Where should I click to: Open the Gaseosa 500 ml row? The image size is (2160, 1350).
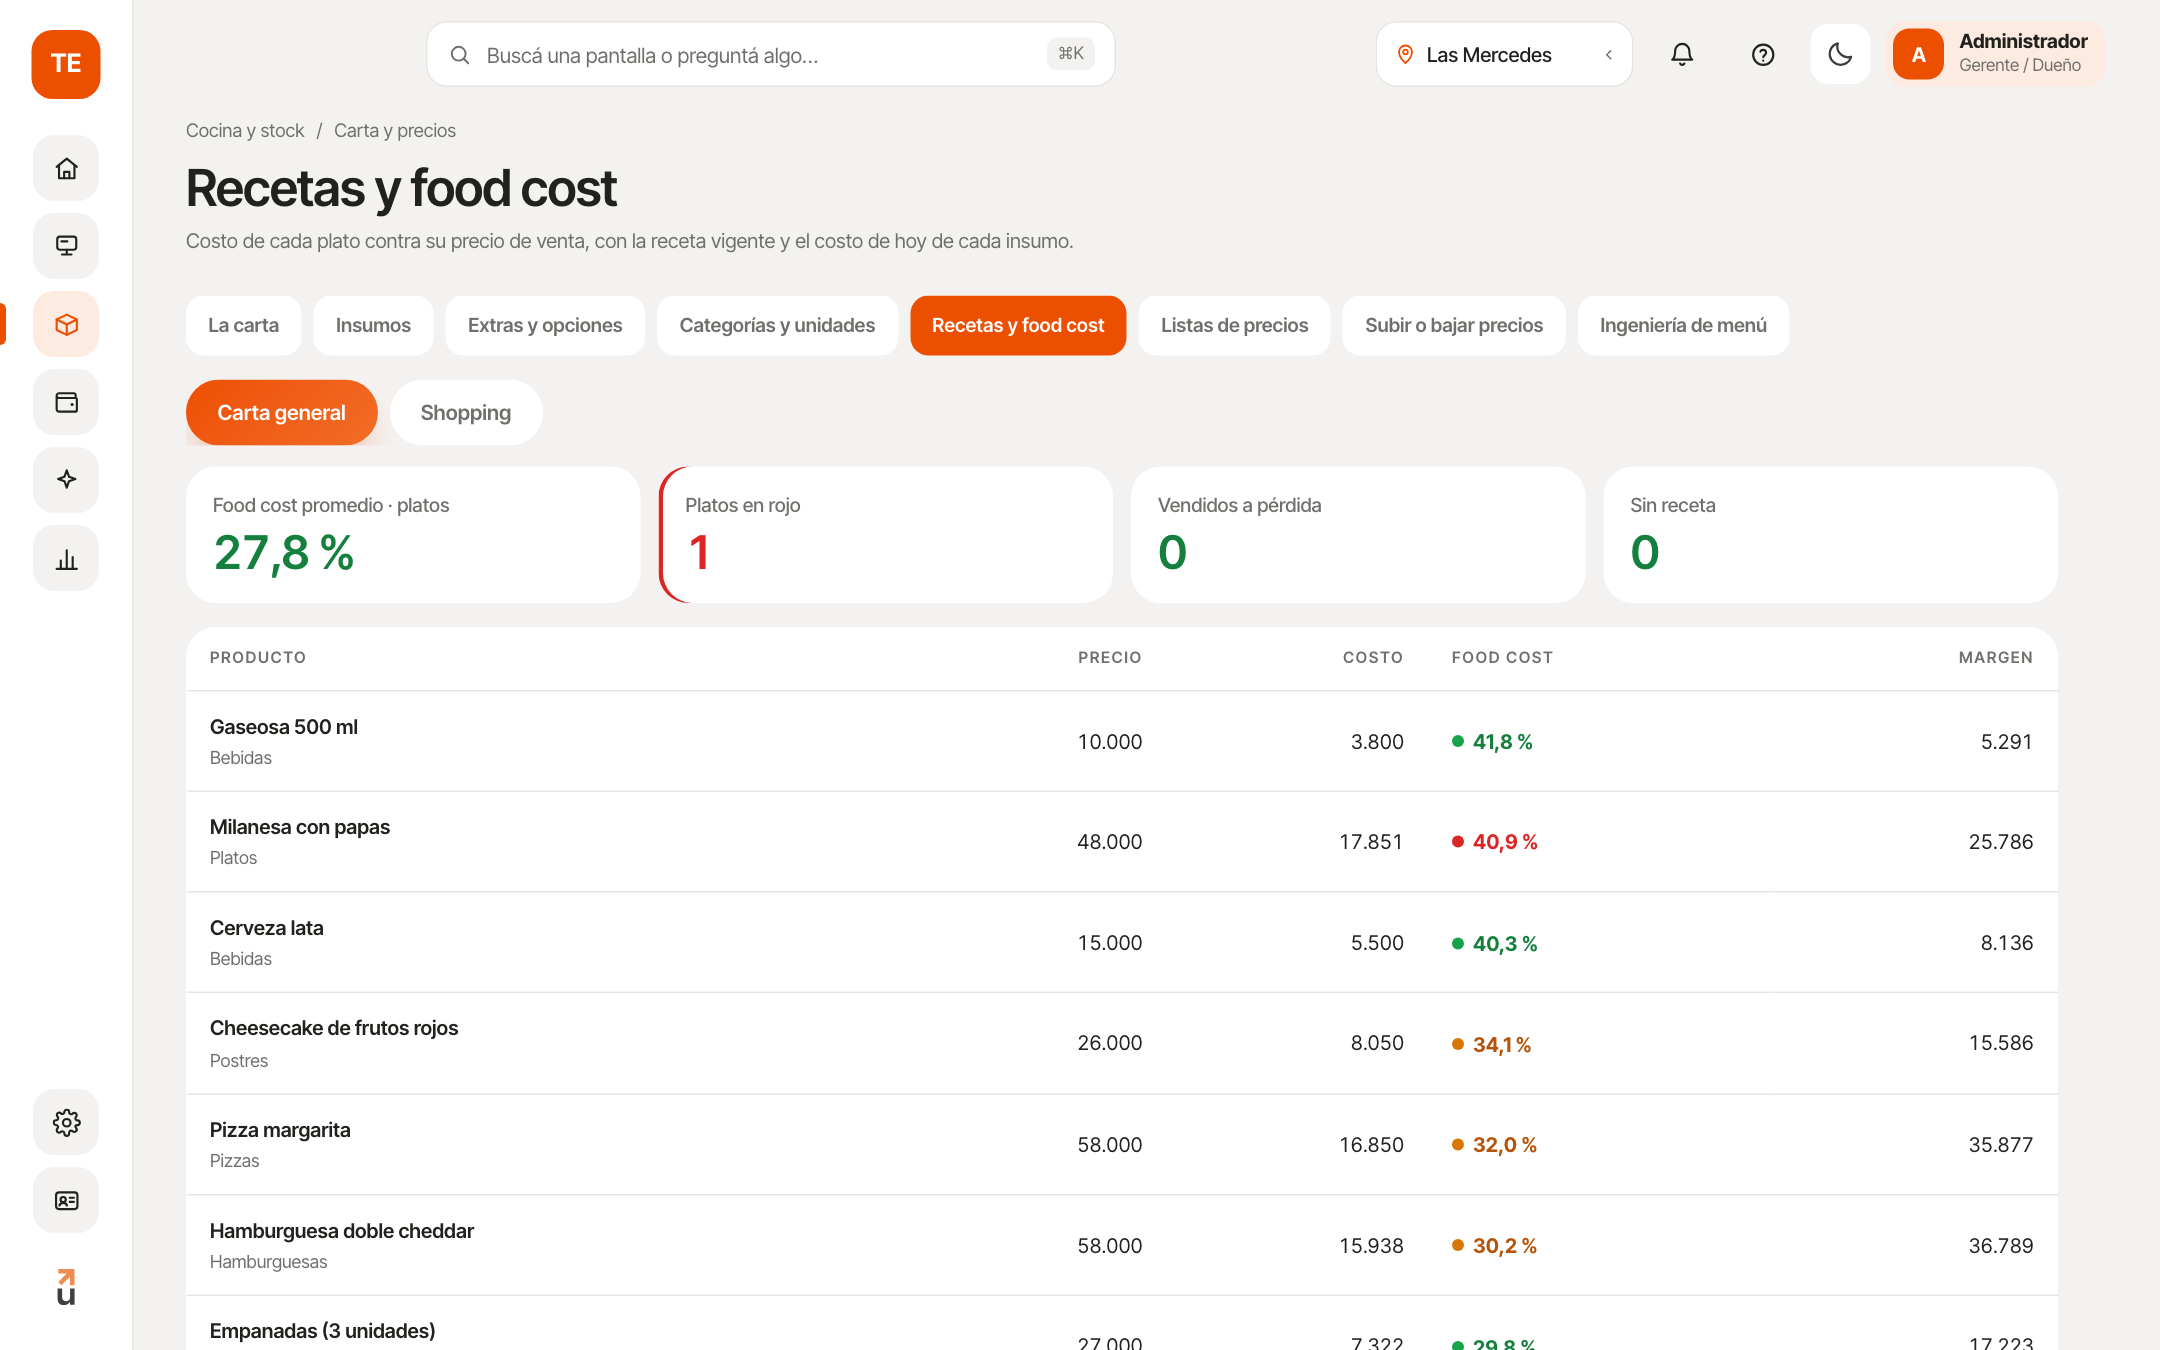click(x=1122, y=741)
